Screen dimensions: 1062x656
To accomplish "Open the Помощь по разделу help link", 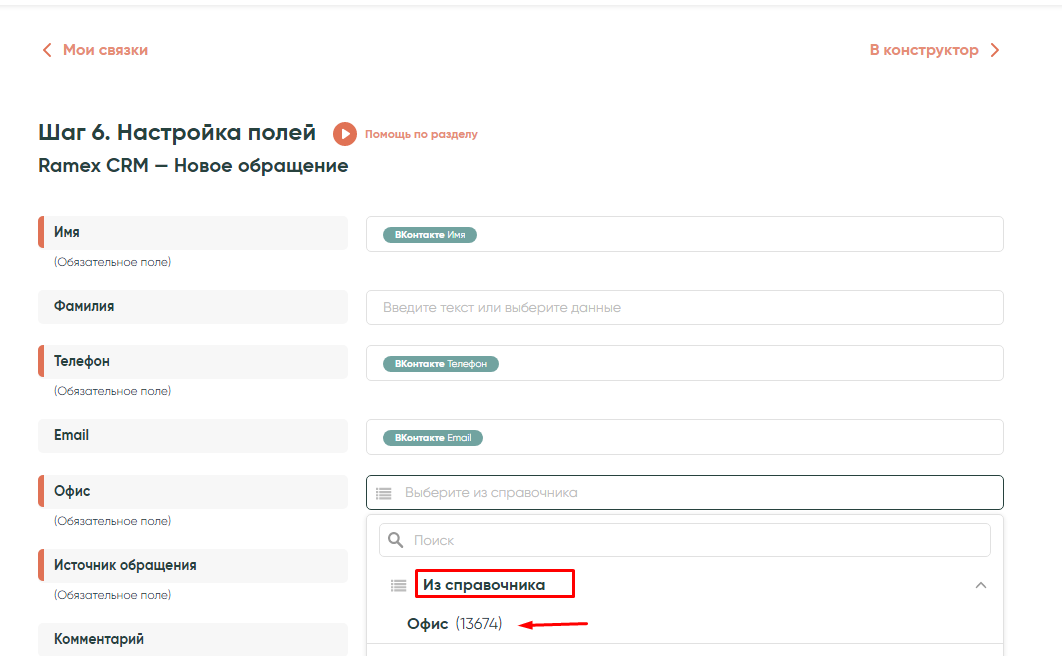I will [x=421, y=134].
